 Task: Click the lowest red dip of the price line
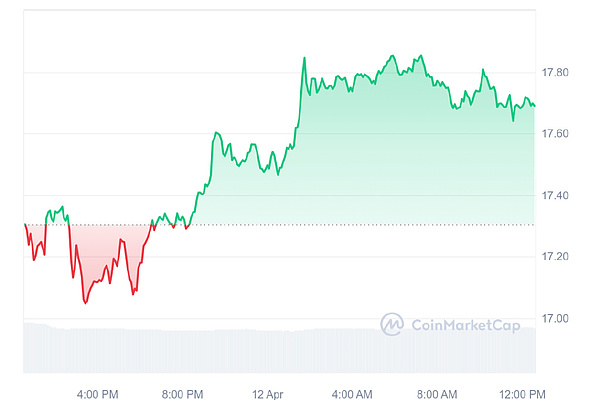85,302
